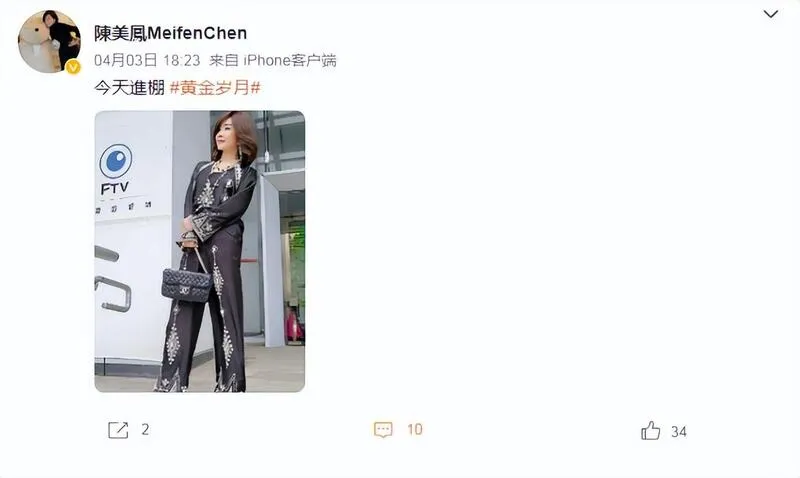Like the post with thumbs-up icon
Screen dimensions: 800x478
651,431
